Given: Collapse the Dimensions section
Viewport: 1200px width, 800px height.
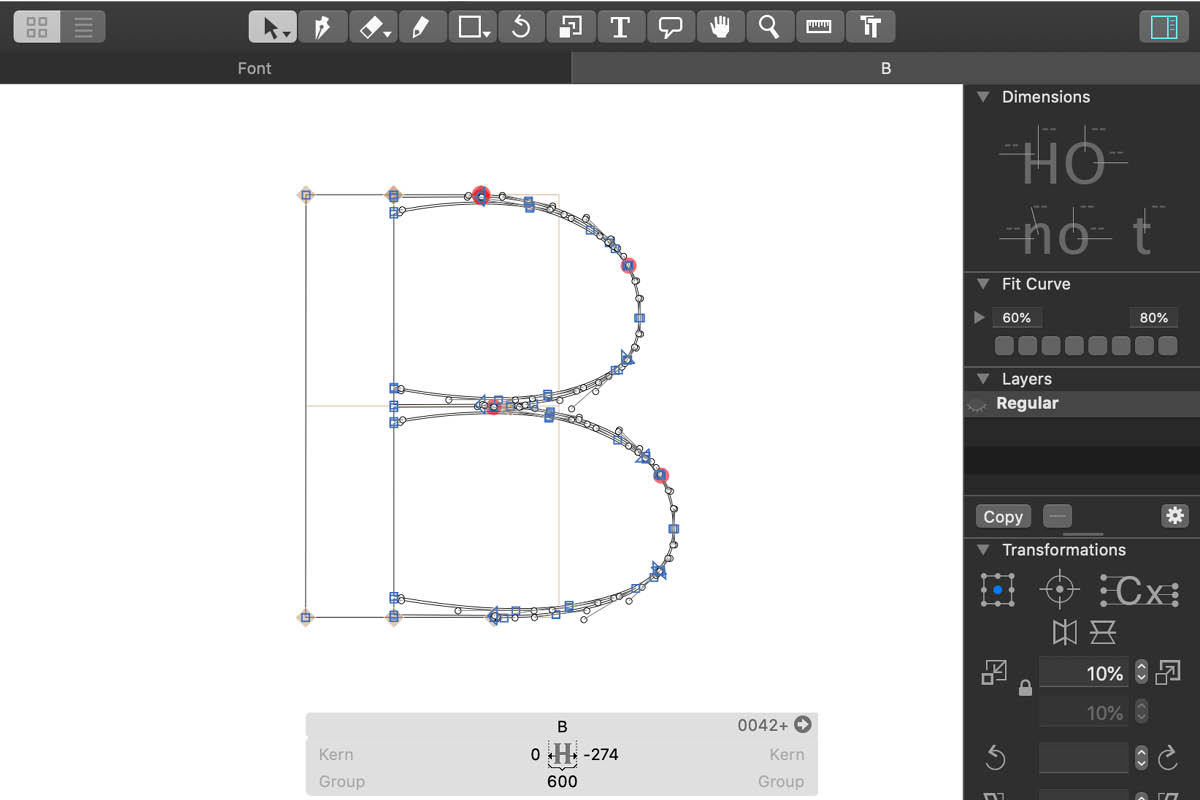Looking at the screenshot, I should click(983, 97).
